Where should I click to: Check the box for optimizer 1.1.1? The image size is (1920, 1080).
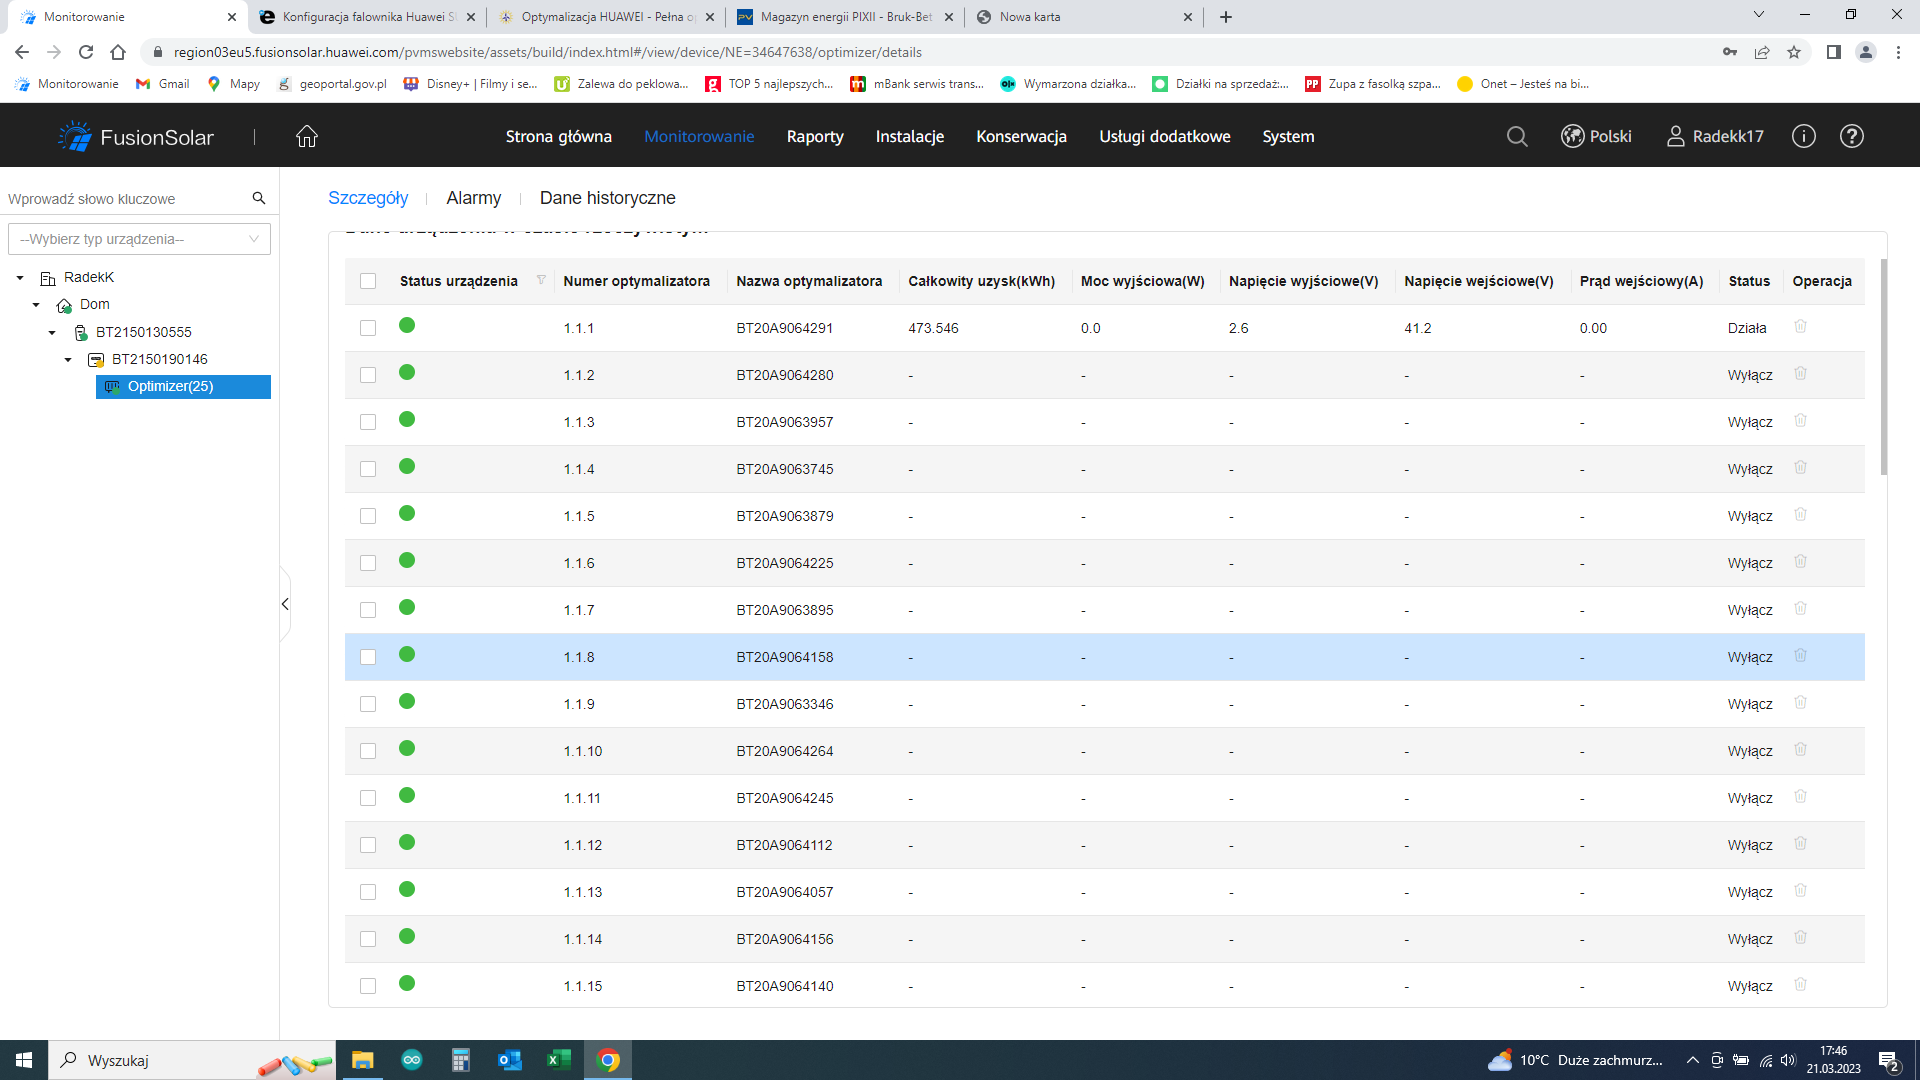pyautogui.click(x=368, y=328)
